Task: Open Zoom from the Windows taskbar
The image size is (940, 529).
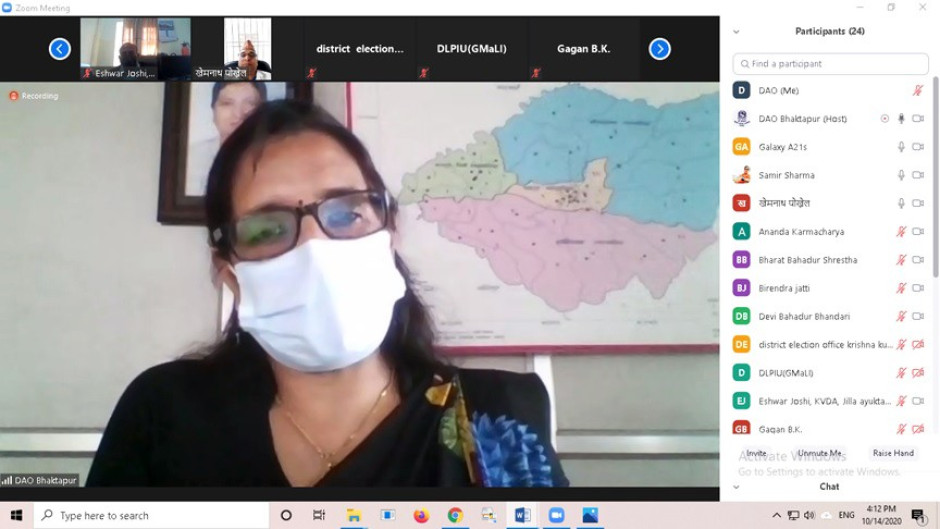Action: 556,515
